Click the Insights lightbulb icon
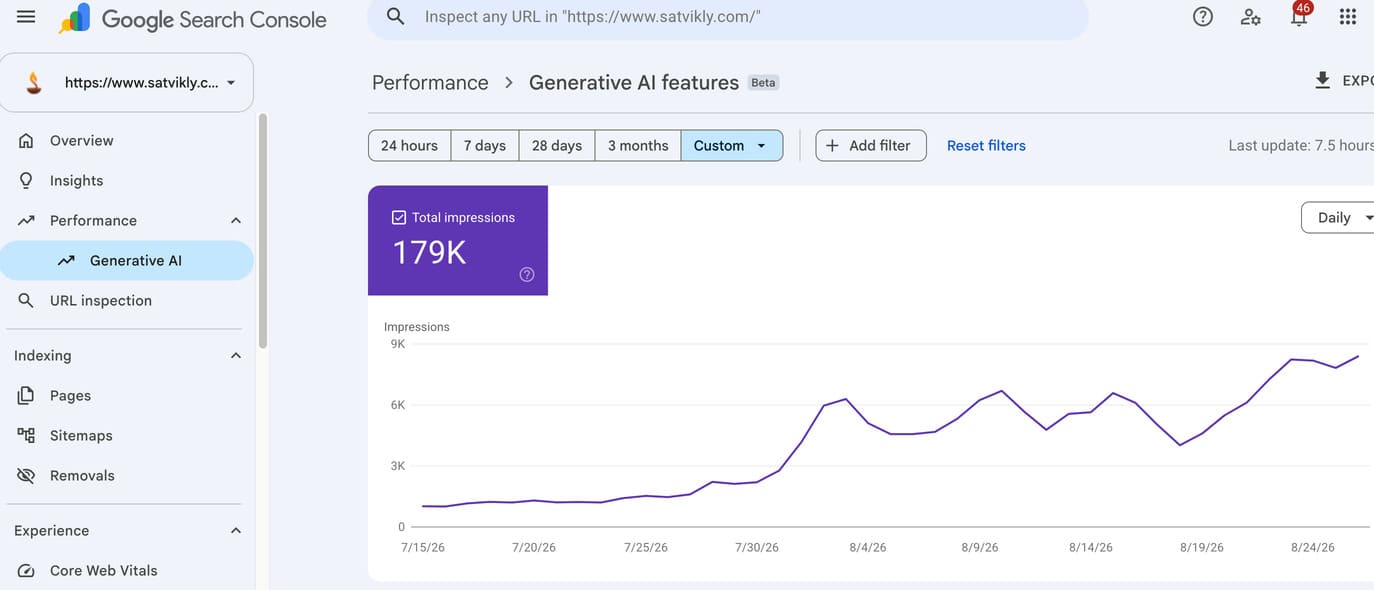The height and width of the screenshot is (590, 1374). [27, 180]
